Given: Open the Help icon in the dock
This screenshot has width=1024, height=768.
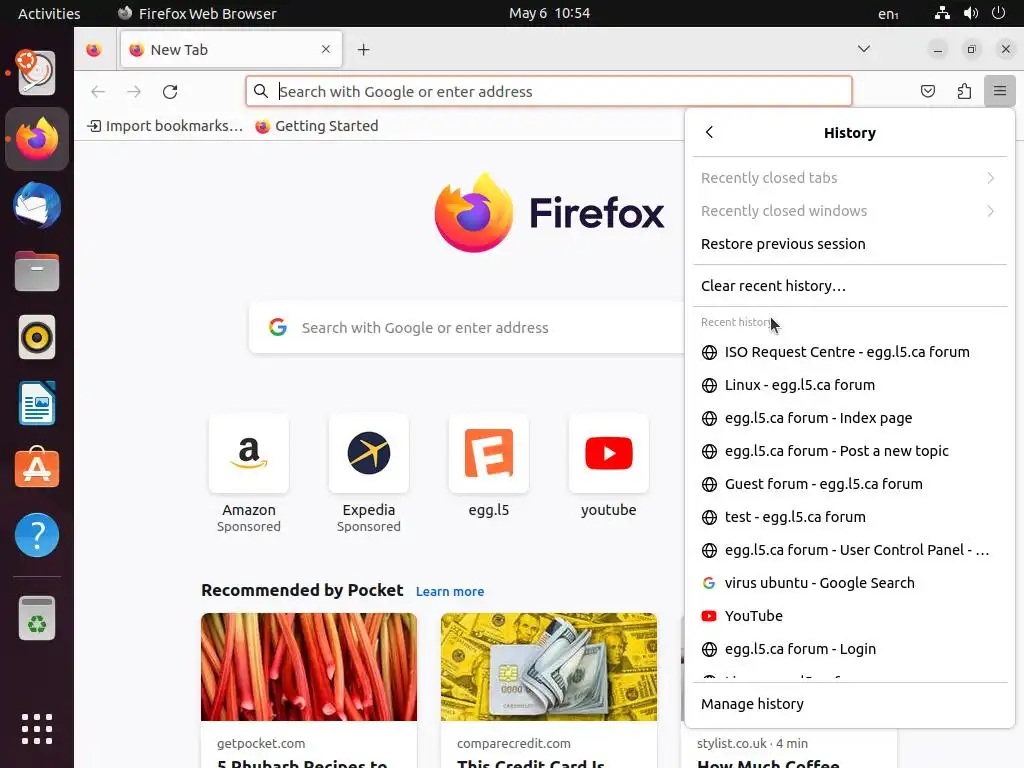Looking at the screenshot, I should (37, 535).
